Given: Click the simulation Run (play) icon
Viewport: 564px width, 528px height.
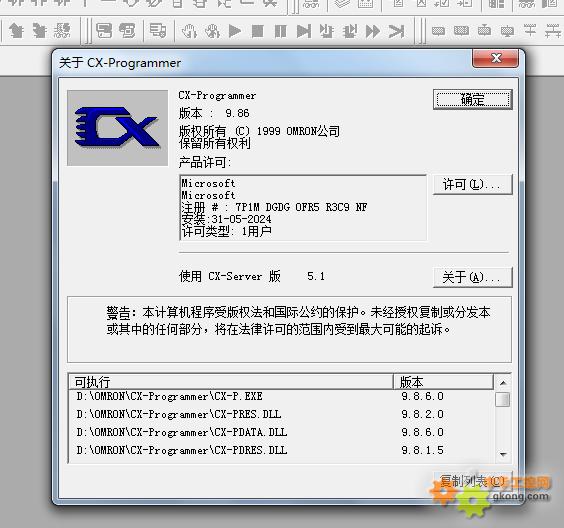Looking at the screenshot, I should 235,31.
